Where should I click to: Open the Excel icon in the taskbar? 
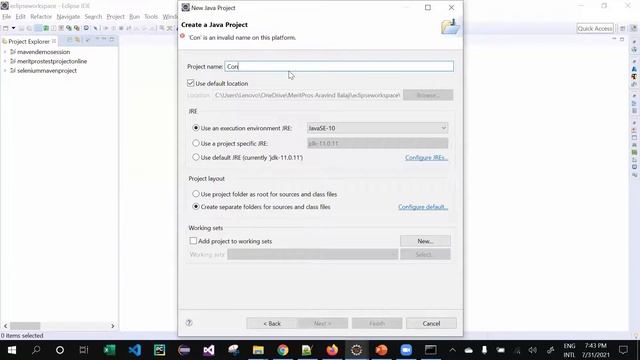coord(109,350)
